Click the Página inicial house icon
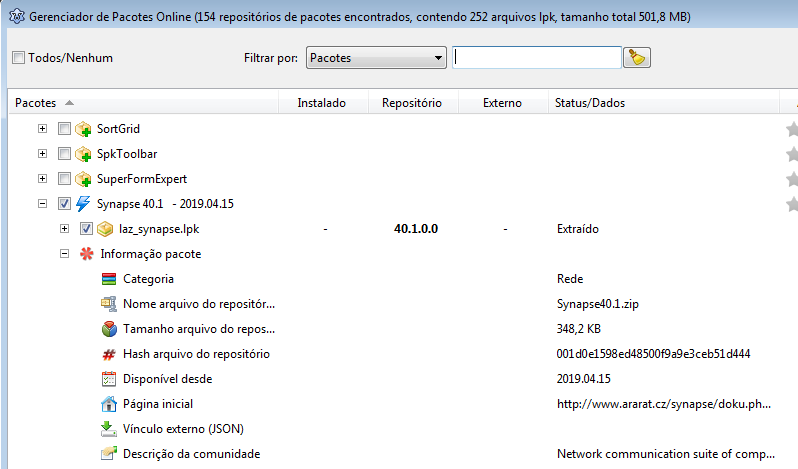The width and height of the screenshot is (798, 469). point(109,404)
